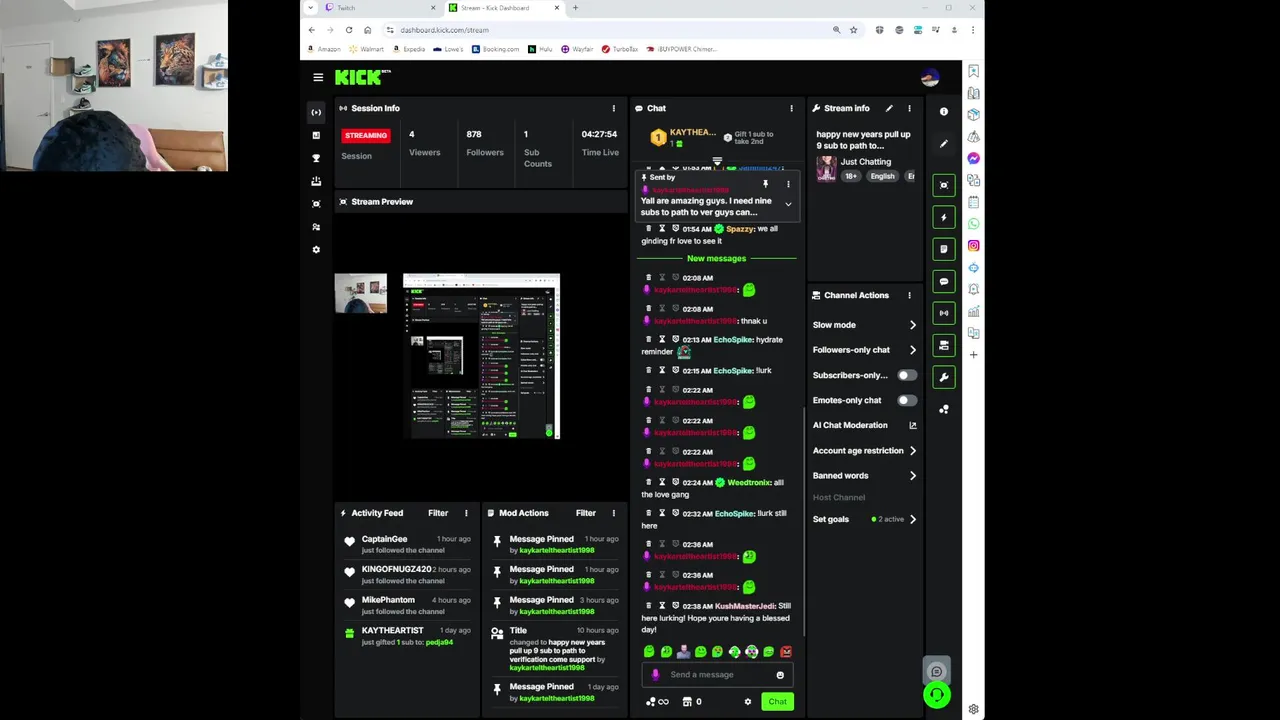
Task: Open Chat panel three-dot menu
Action: 791,108
